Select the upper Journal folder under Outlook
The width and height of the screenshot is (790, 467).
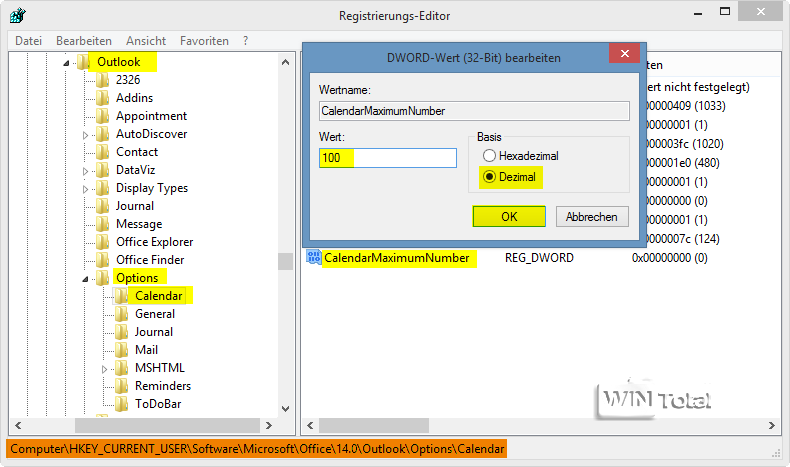point(135,206)
